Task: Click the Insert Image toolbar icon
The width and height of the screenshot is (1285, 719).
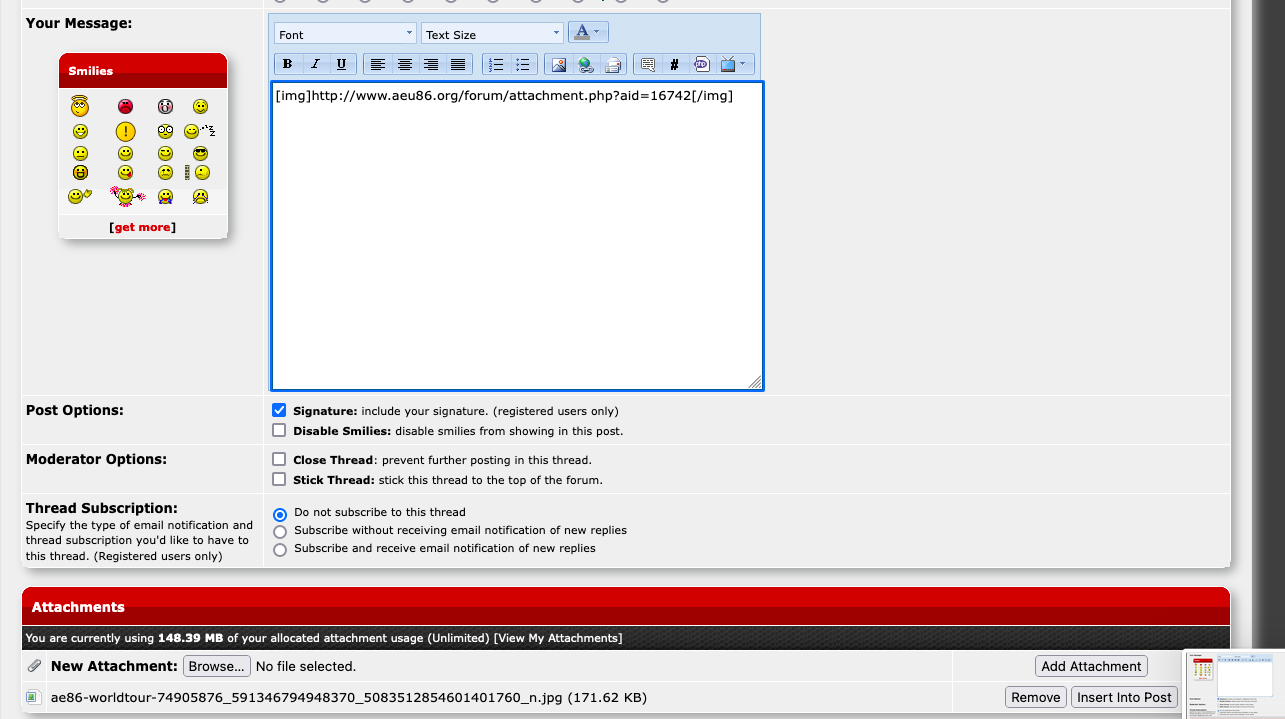Action: pos(559,65)
